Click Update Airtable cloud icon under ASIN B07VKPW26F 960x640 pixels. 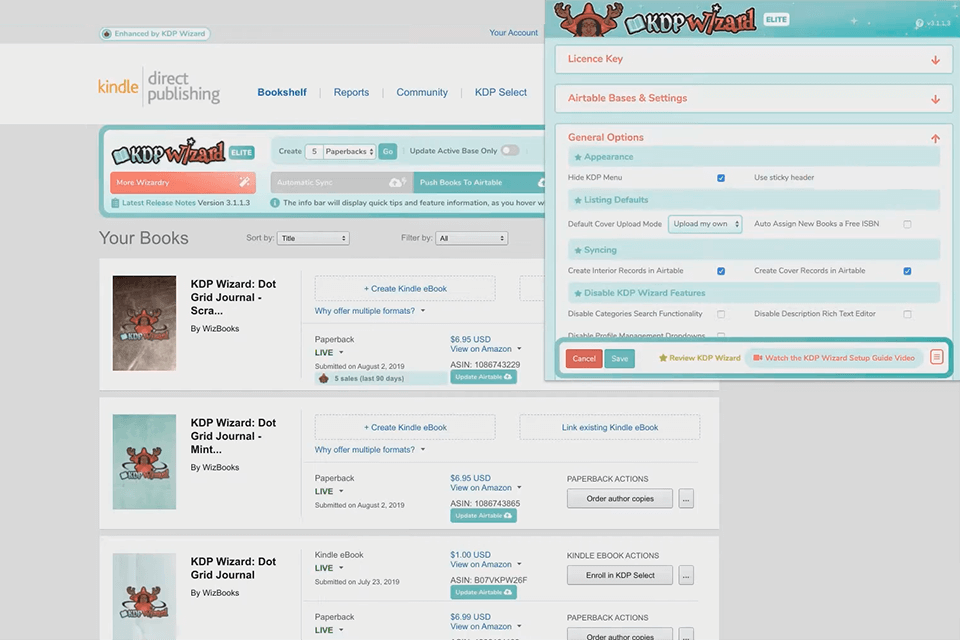coord(508,592)
